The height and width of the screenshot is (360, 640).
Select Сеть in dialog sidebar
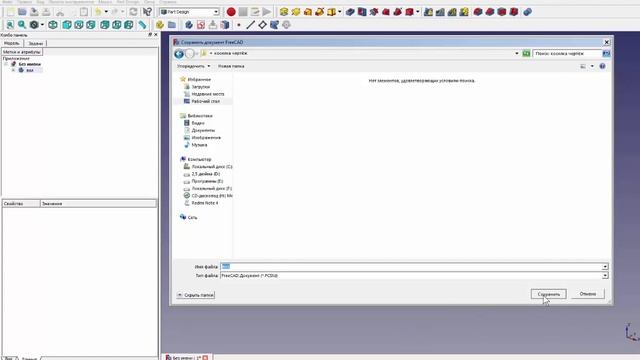(192, 218)
